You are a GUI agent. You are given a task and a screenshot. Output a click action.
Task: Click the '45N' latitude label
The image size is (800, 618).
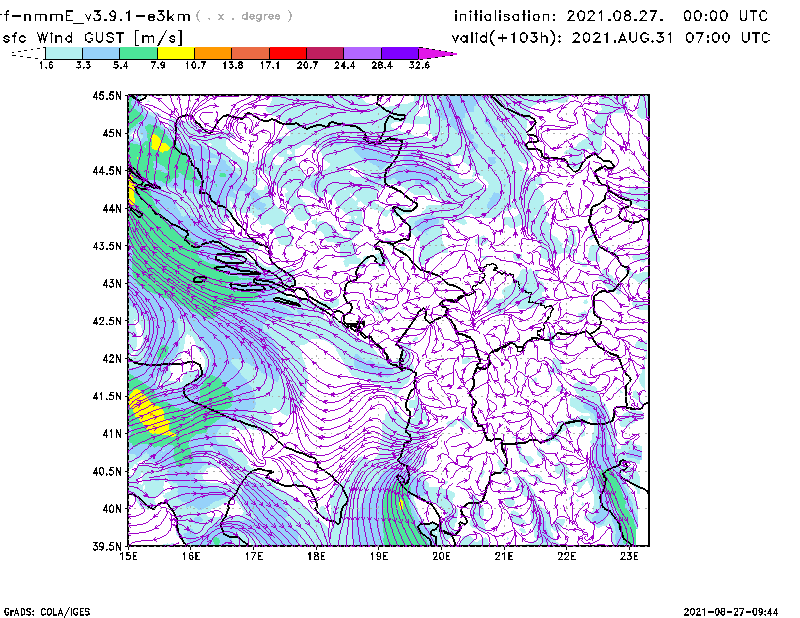112,133
